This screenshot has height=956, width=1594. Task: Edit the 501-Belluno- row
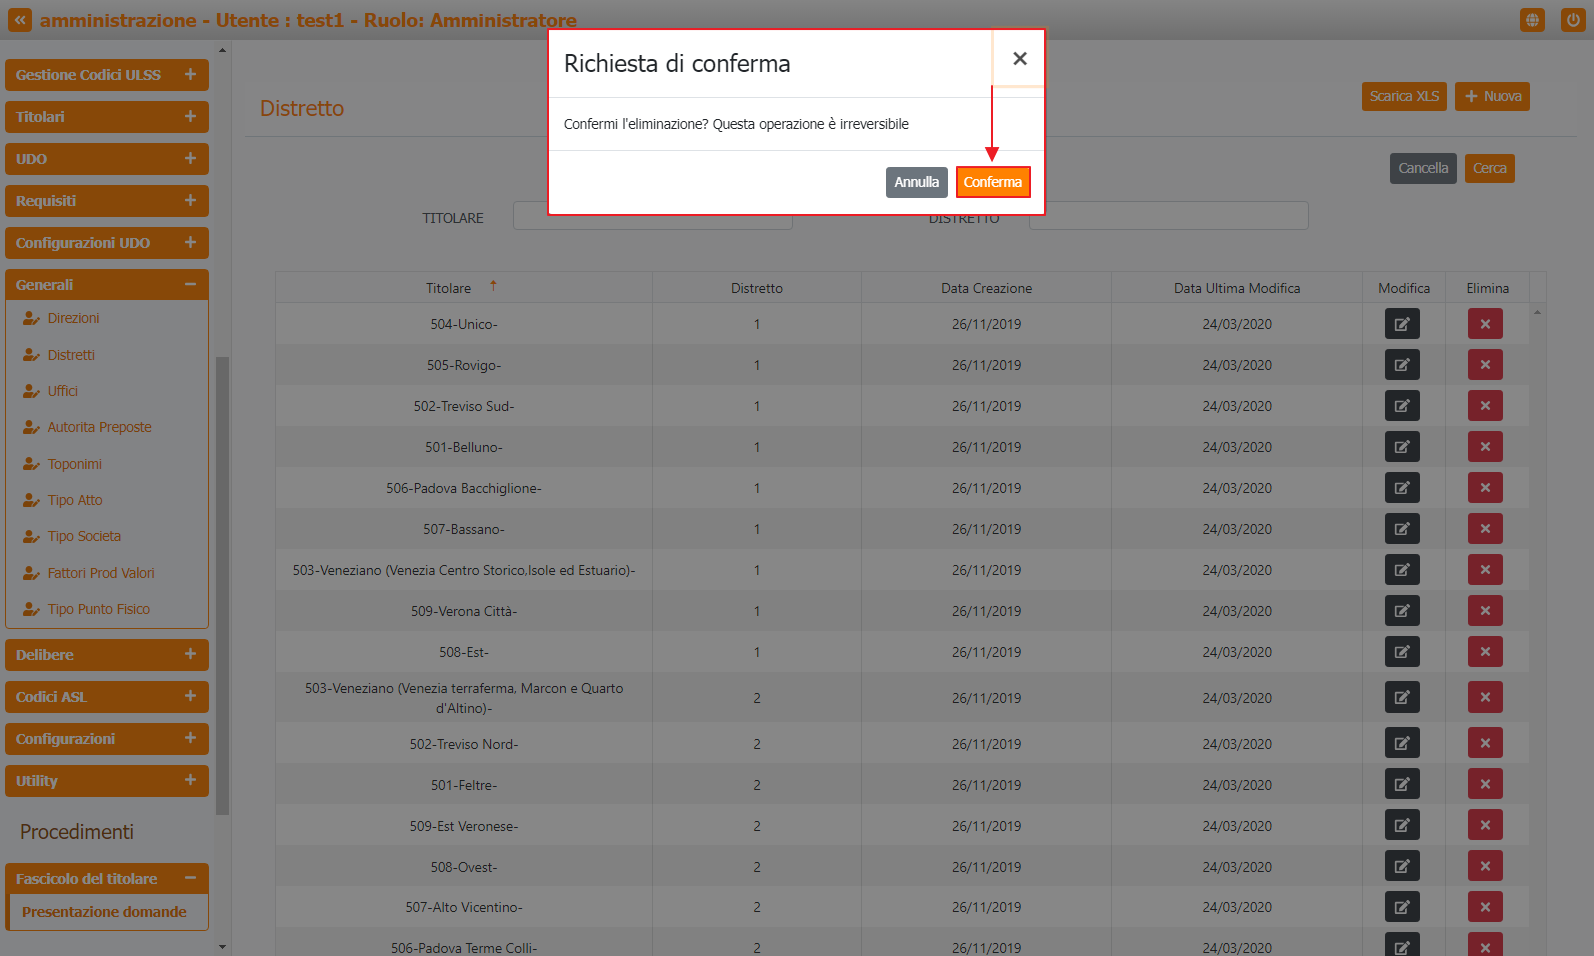tap(1402, 447)
